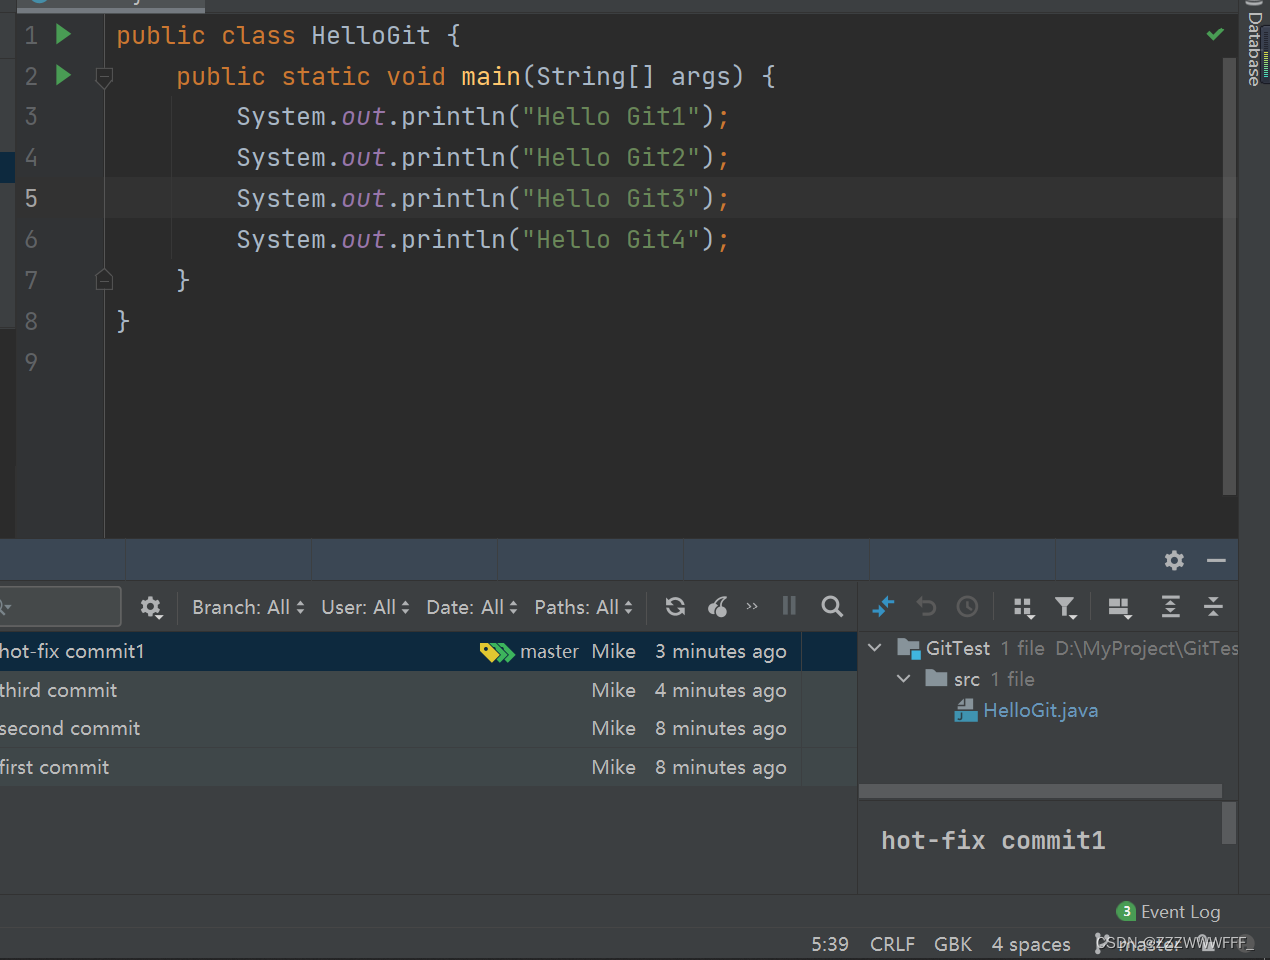This screenshot has width=1270, height=960.
Task: Change line separator via CRLF
Action: coord(892,944)
